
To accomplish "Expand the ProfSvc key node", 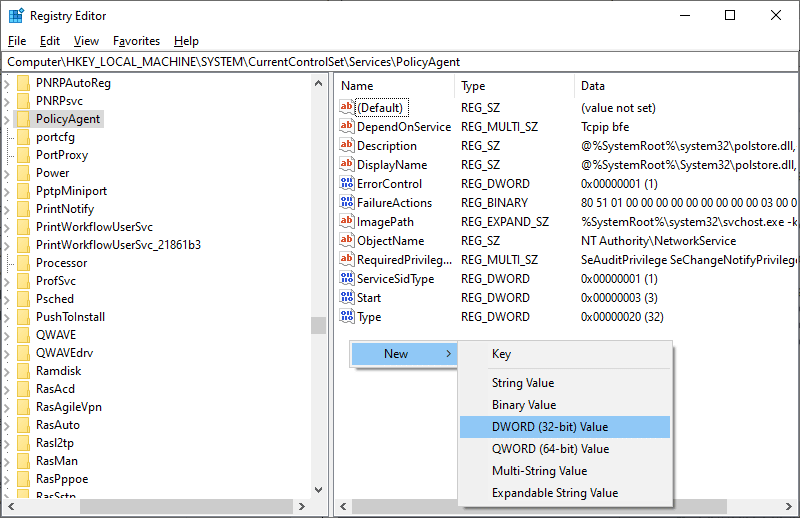I will [x=7, y=282].
